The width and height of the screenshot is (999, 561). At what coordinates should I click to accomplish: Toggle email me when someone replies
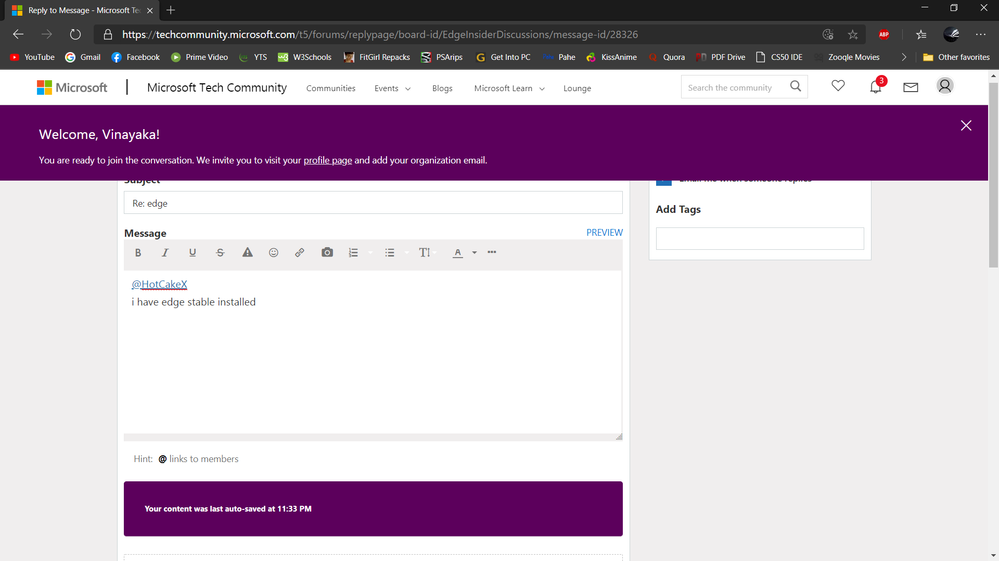[x=663, y=181]
